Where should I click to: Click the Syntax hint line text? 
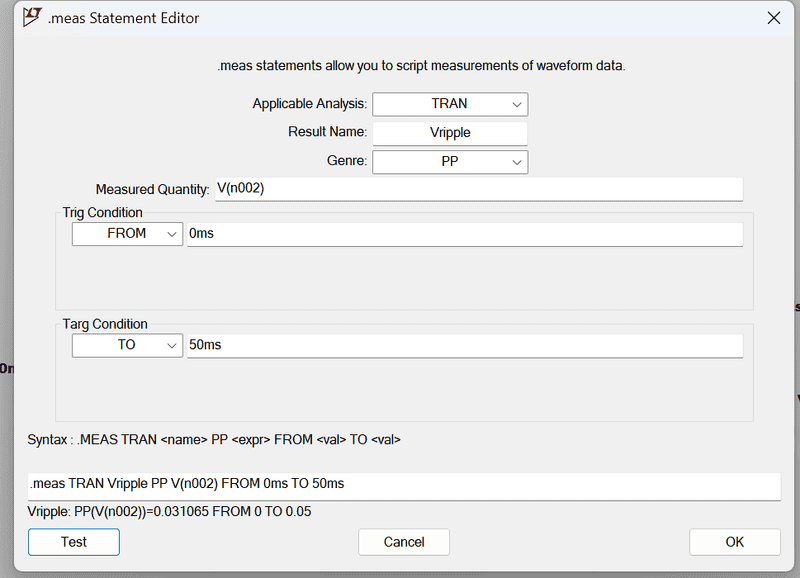pyautogui.click(x=214, y=439)
